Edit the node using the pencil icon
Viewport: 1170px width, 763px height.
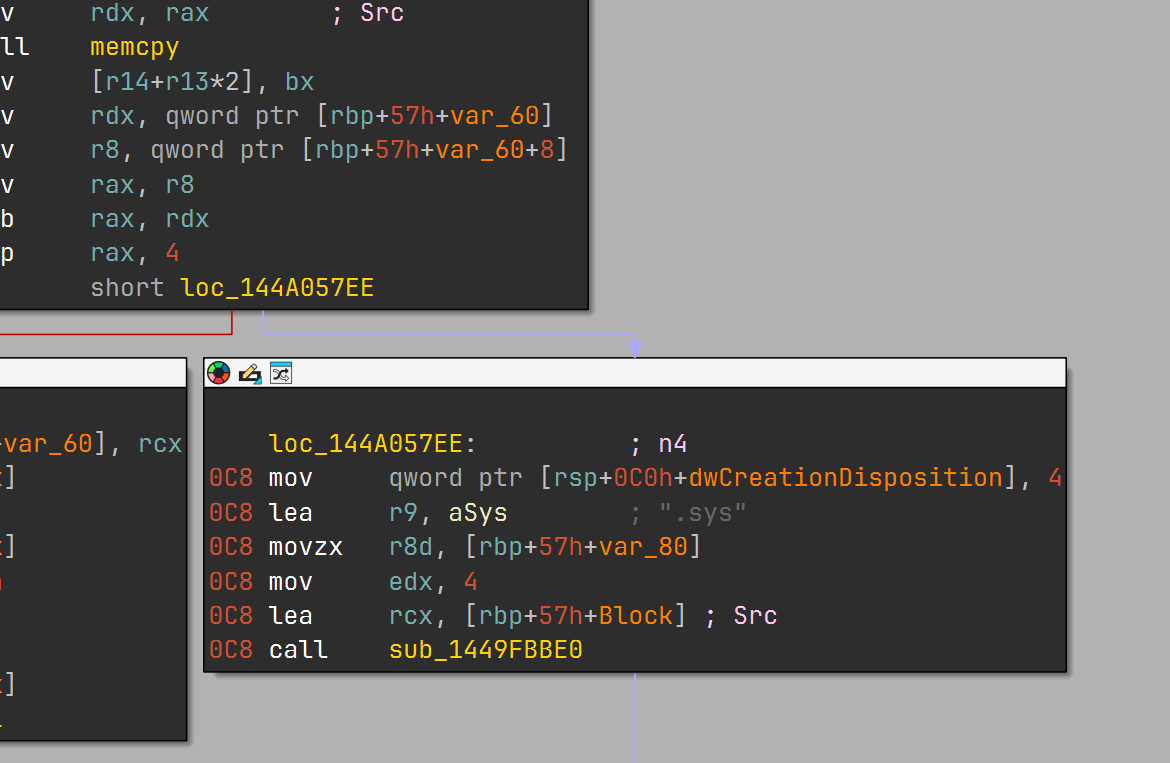pos(249,373)
